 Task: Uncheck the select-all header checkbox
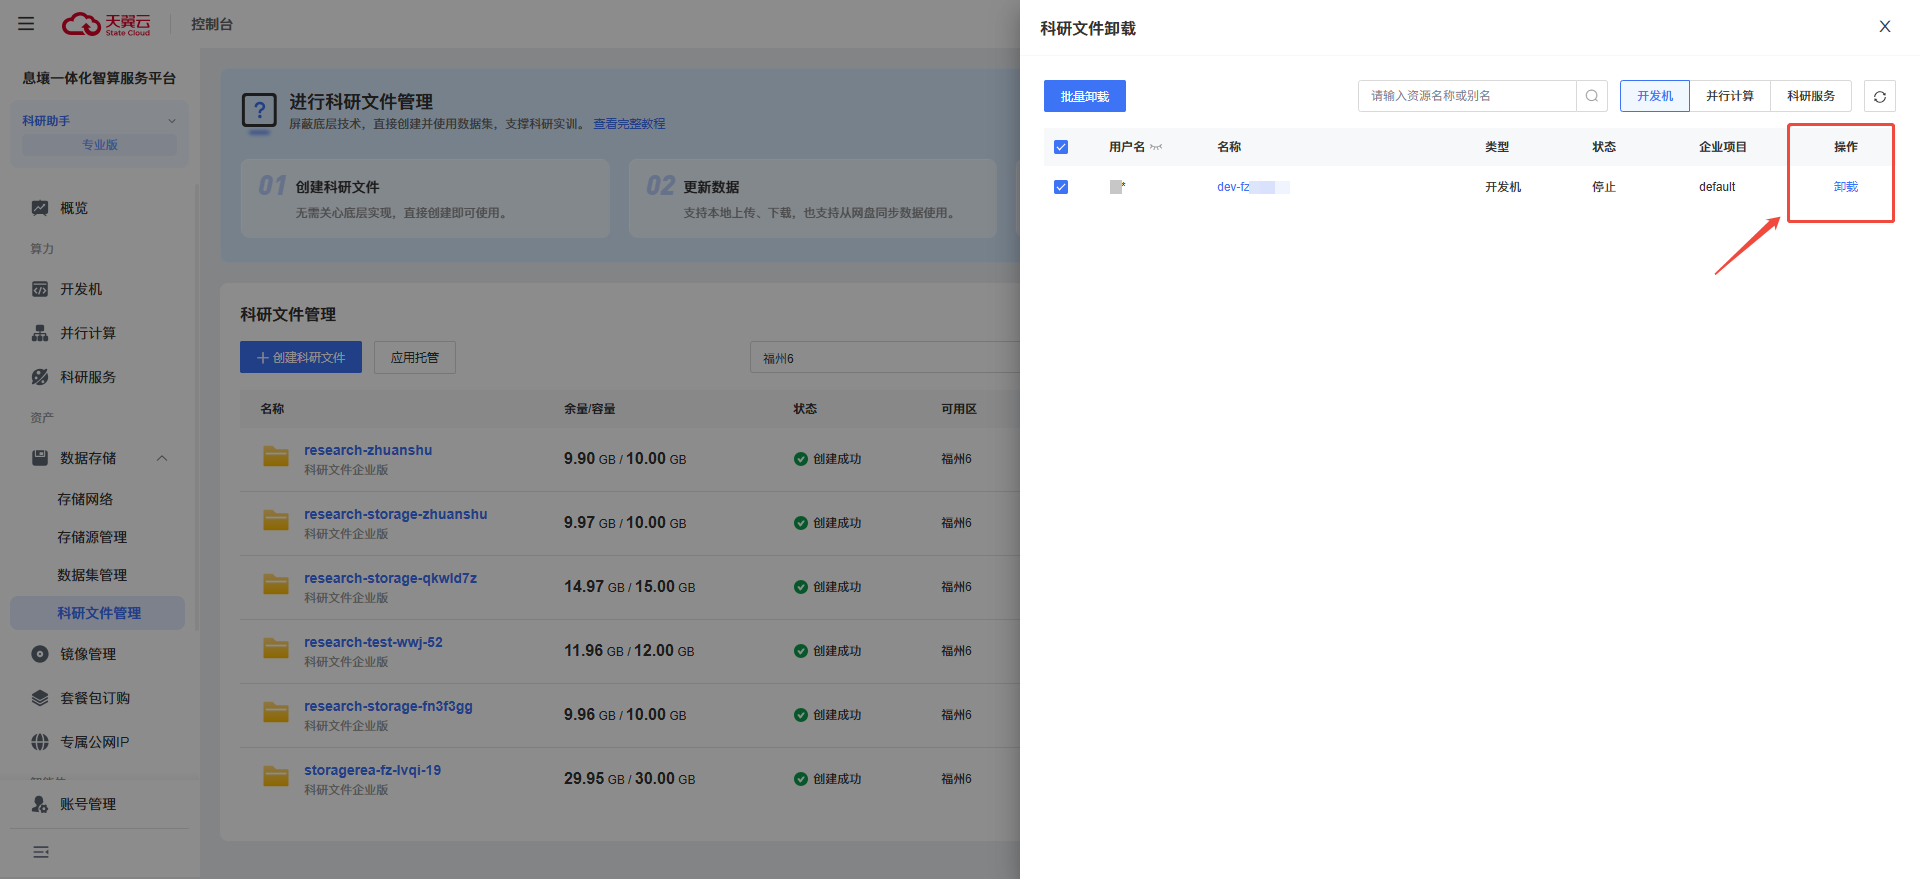click(x=1061, y=147)
